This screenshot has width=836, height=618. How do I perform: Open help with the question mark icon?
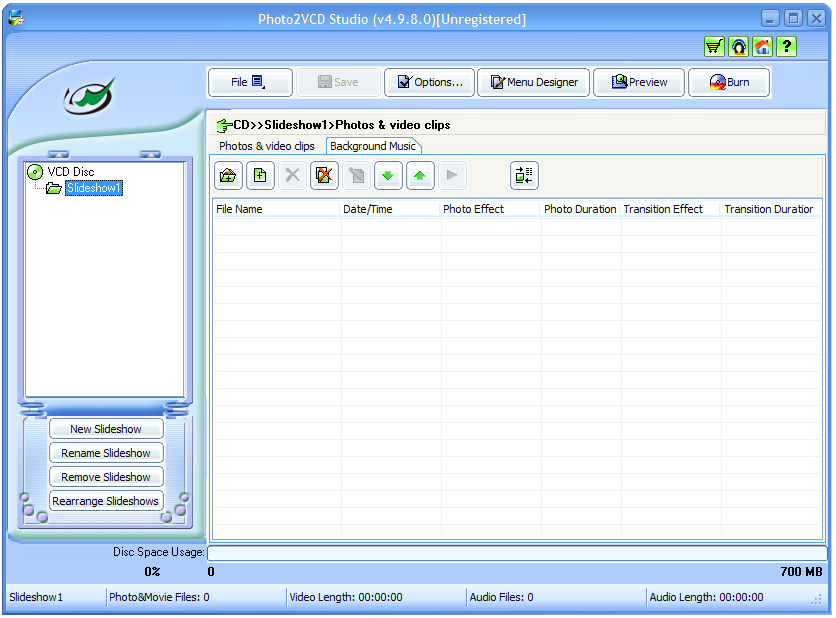787,47
